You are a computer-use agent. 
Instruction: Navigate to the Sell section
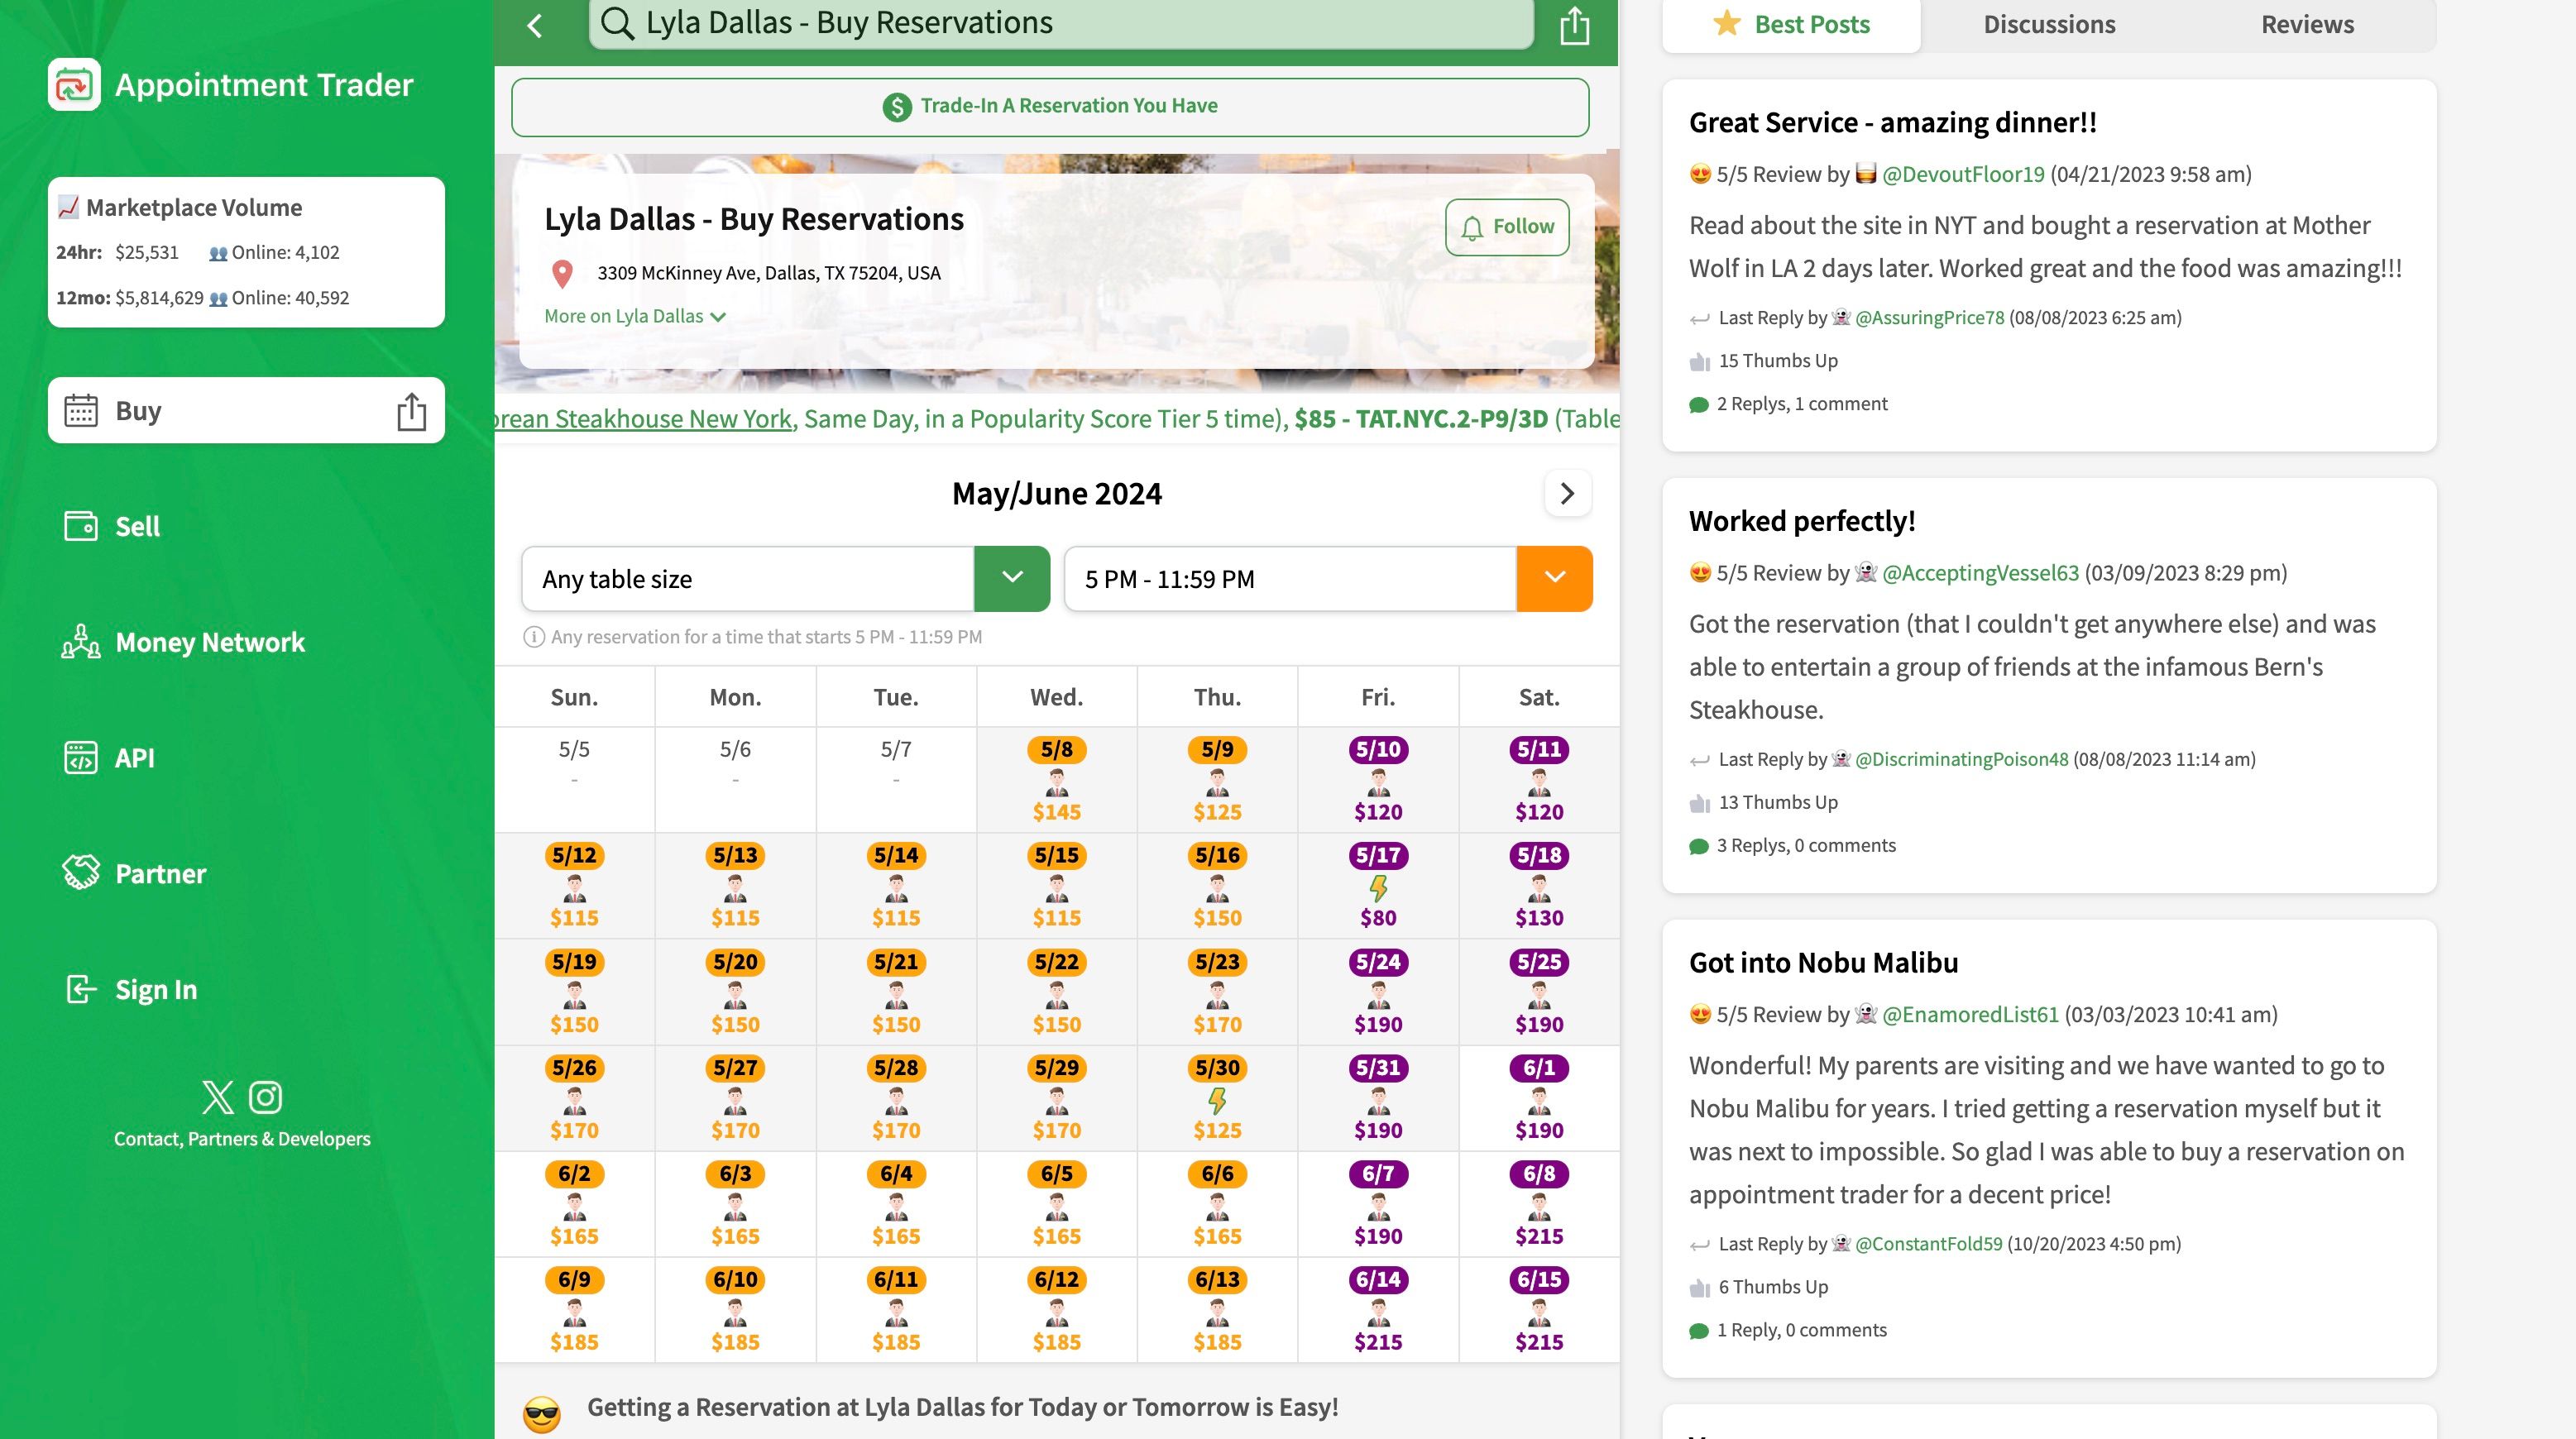click(x=136, y=525)
